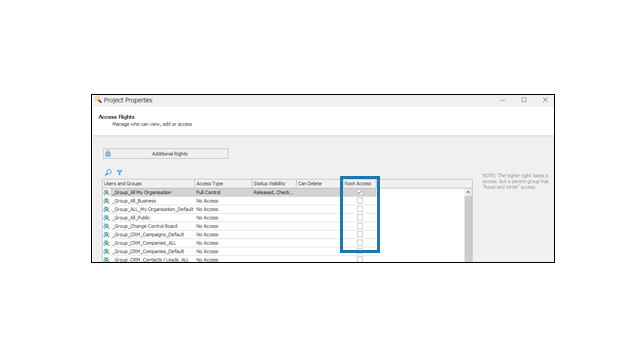Tick Root Access checkbox for _Group_All_Public

tap(360, 218)
